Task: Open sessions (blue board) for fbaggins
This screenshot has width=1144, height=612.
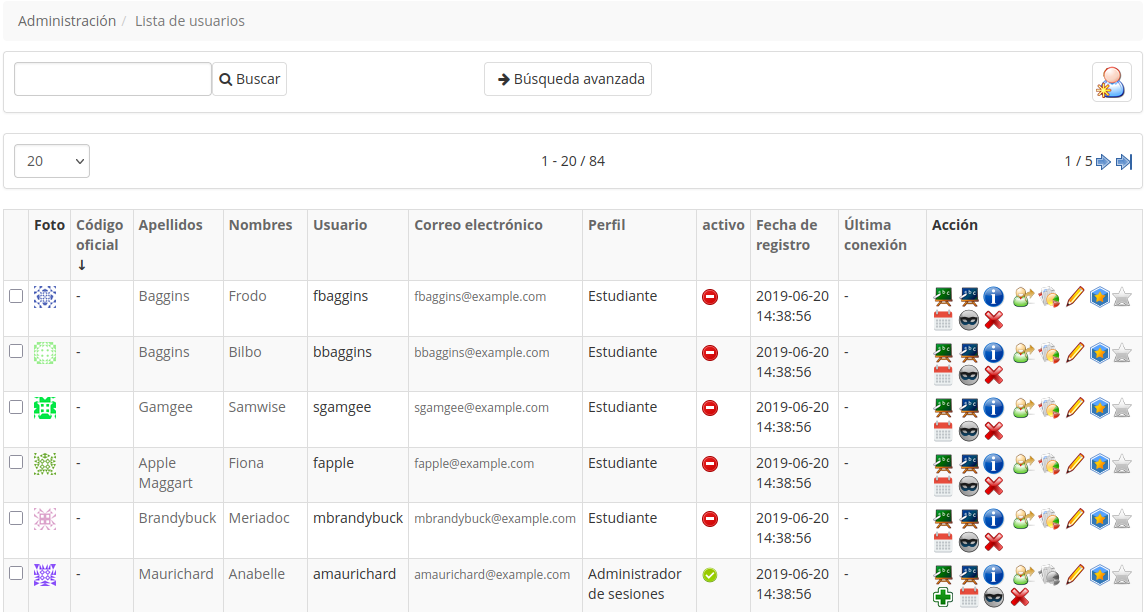Action: (x=969, y=297)
